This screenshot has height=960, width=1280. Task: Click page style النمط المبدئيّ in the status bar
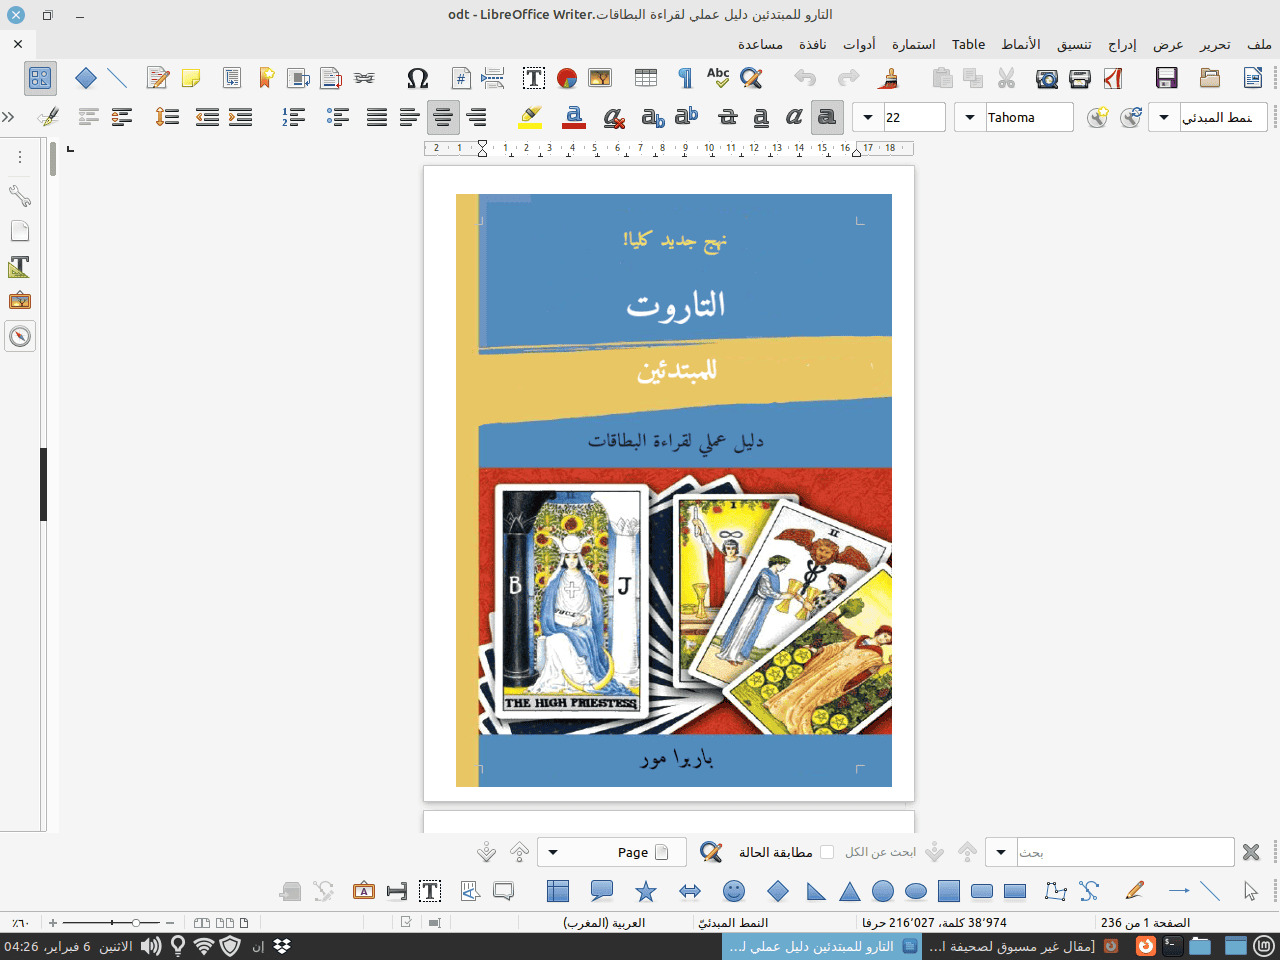[x=733, y=922]
